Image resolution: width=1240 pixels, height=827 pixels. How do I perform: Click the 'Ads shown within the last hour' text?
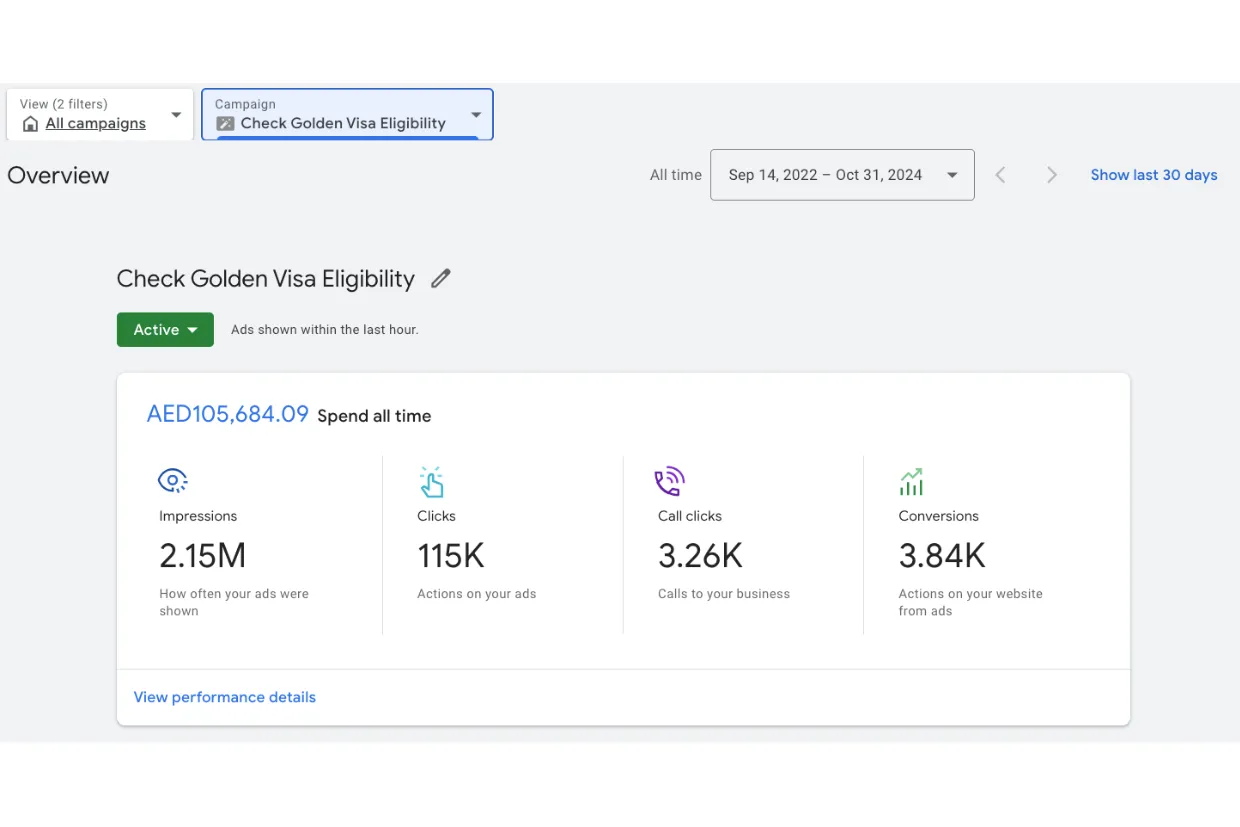click(325, 329)
